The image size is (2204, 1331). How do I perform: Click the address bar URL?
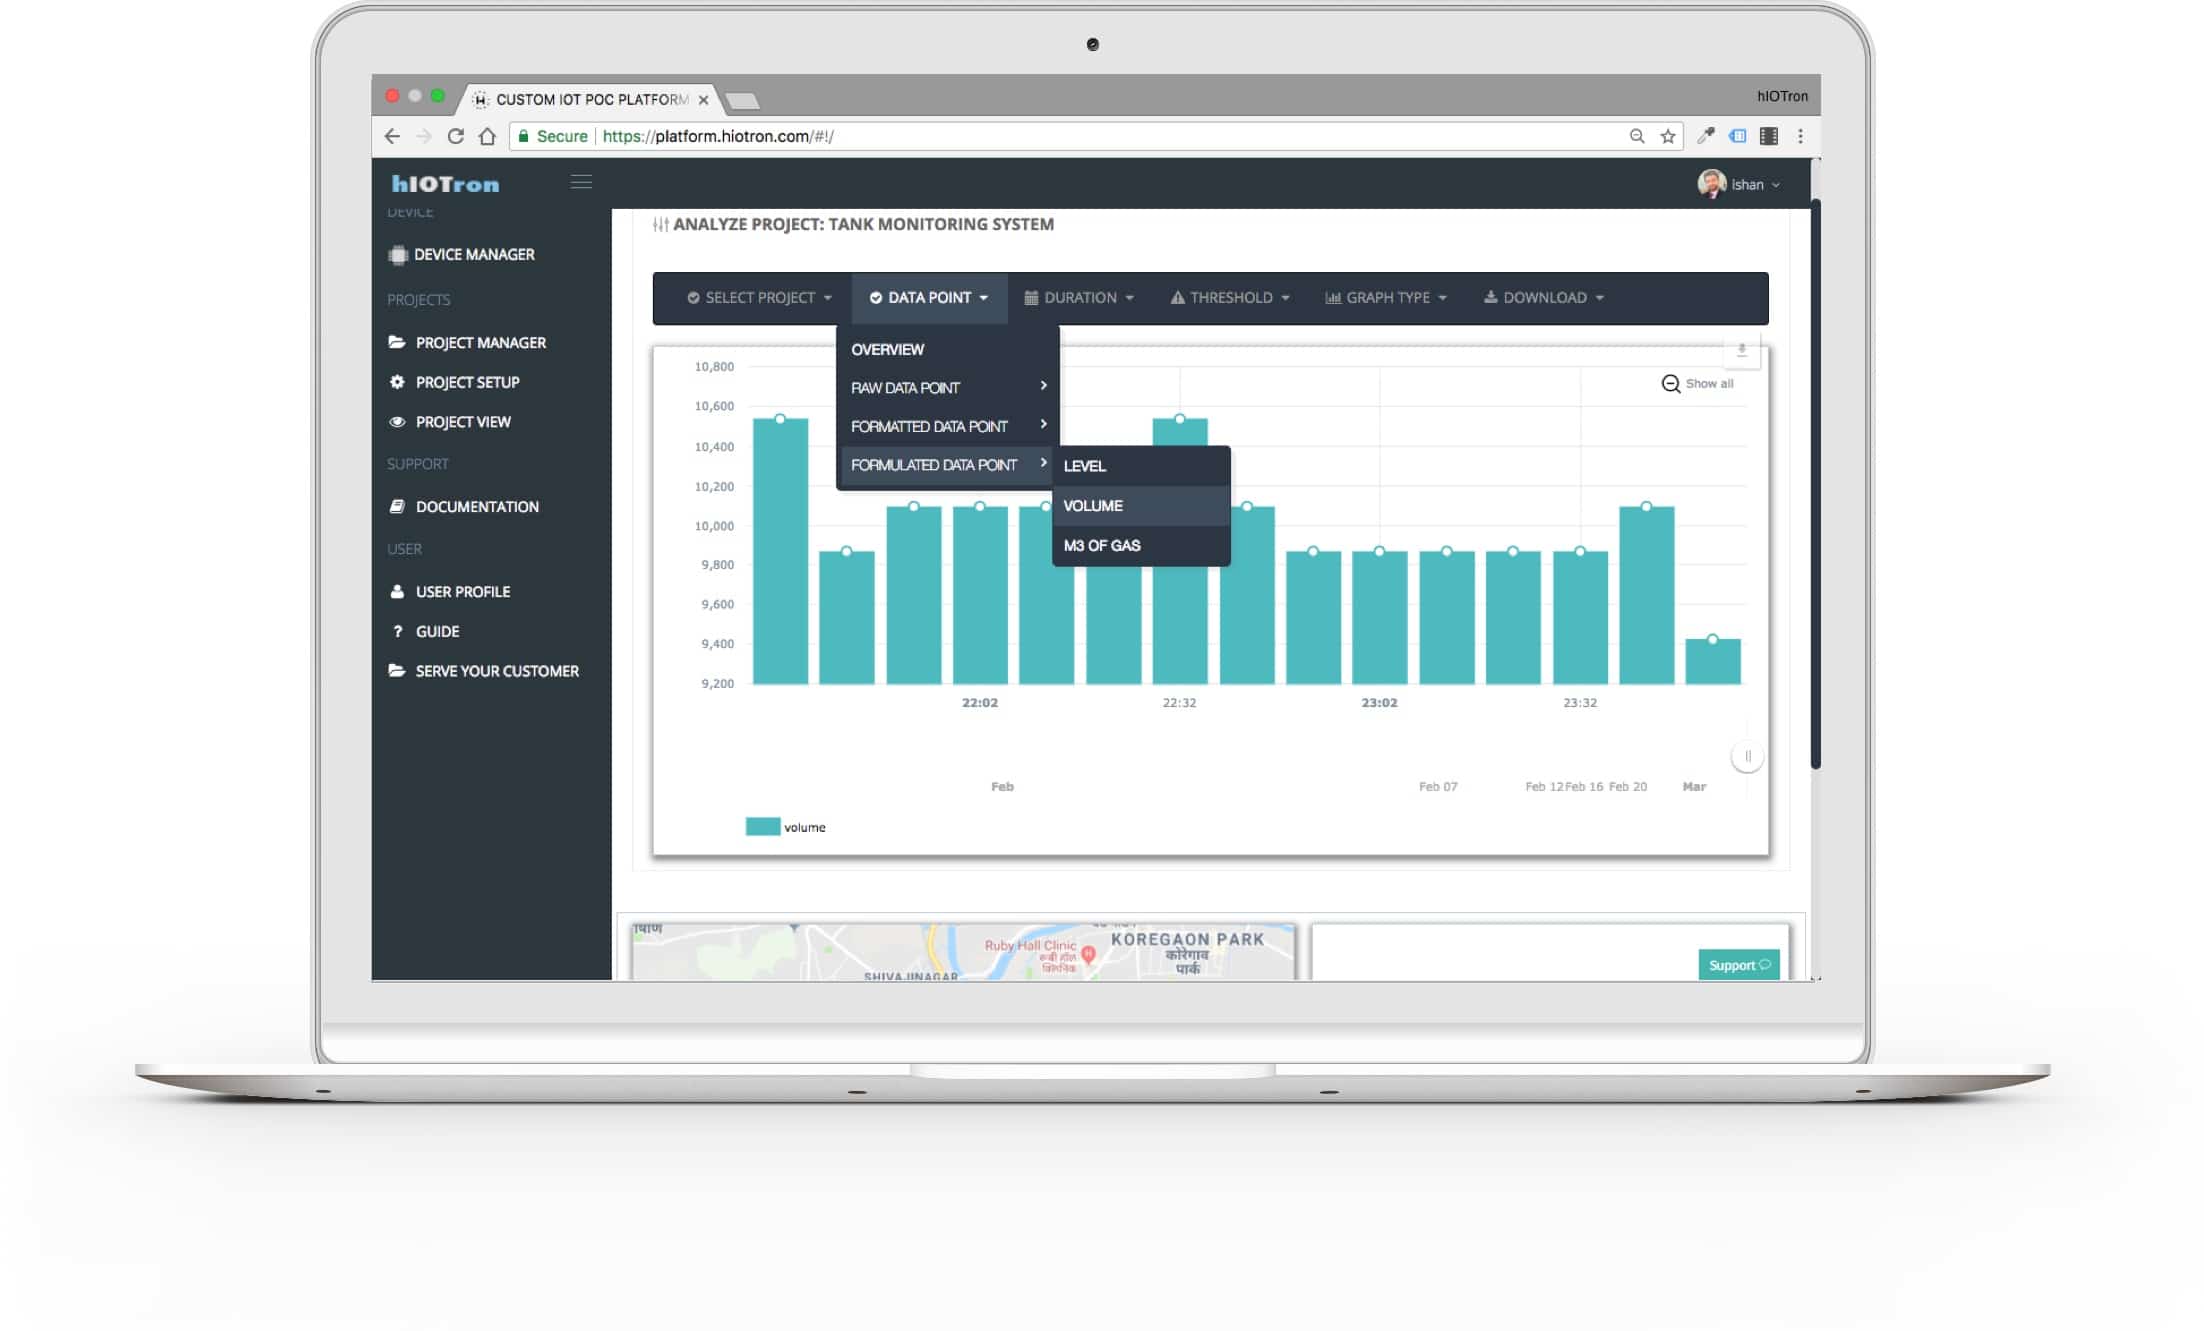[718, 136]
